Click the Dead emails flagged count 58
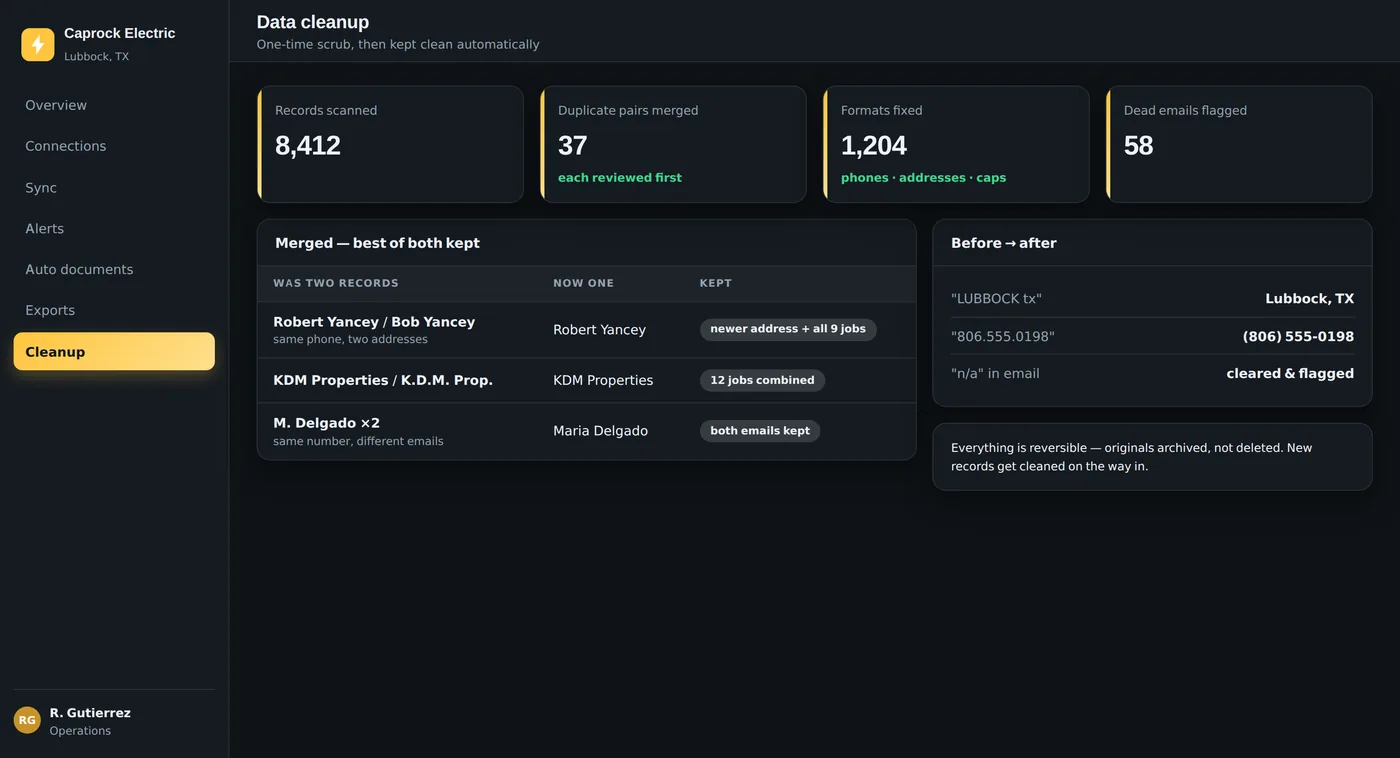This screenshot has height=758, width=1400. tap(1139, 146)
